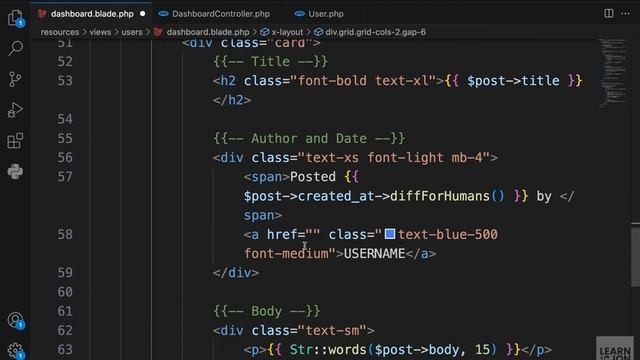Click the users breadcrumb segment

tap(132, 32)
